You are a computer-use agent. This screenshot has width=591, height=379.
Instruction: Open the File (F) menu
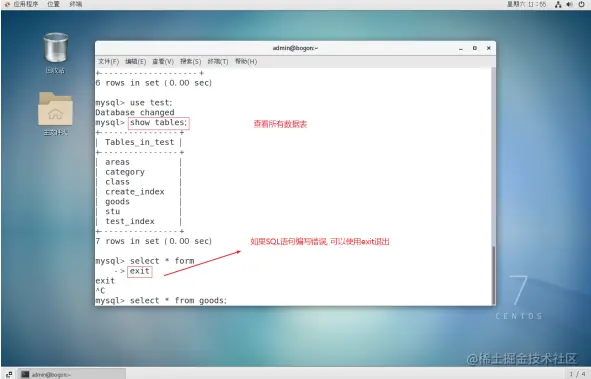[x=109, y=61]
